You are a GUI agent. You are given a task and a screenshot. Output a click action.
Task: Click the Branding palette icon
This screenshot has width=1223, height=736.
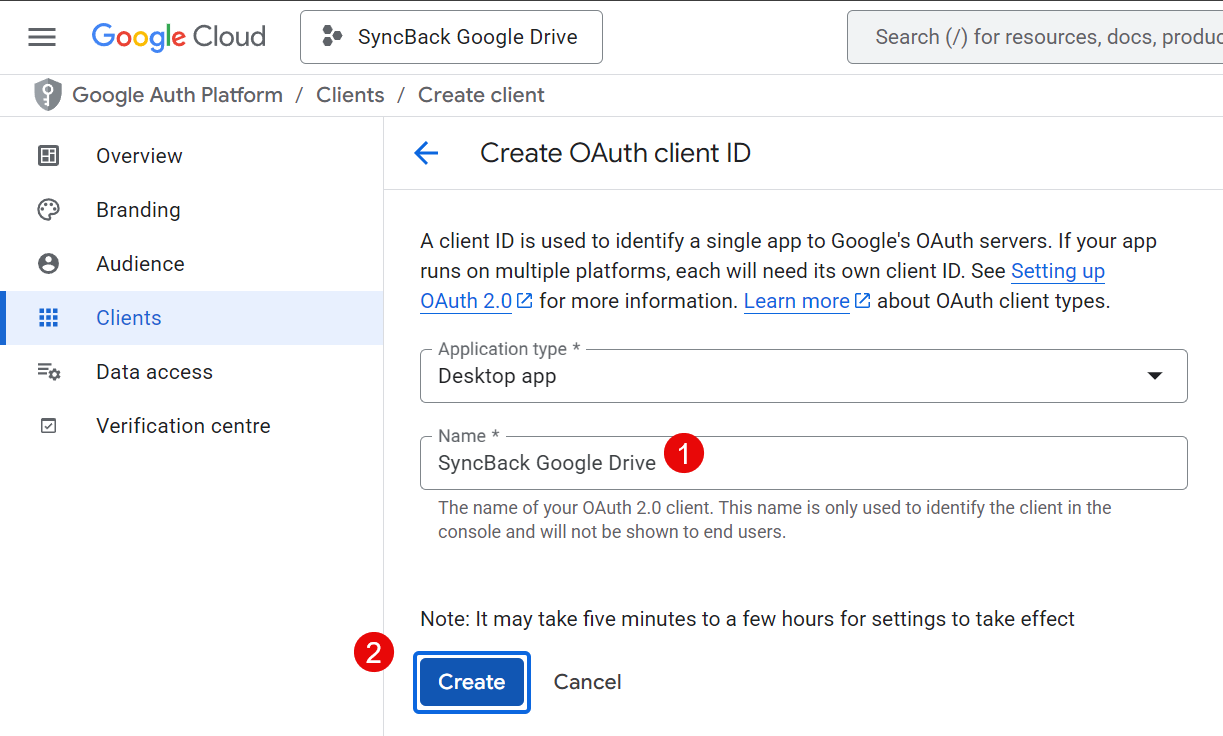pyautogui.click(x=48, y=210)
